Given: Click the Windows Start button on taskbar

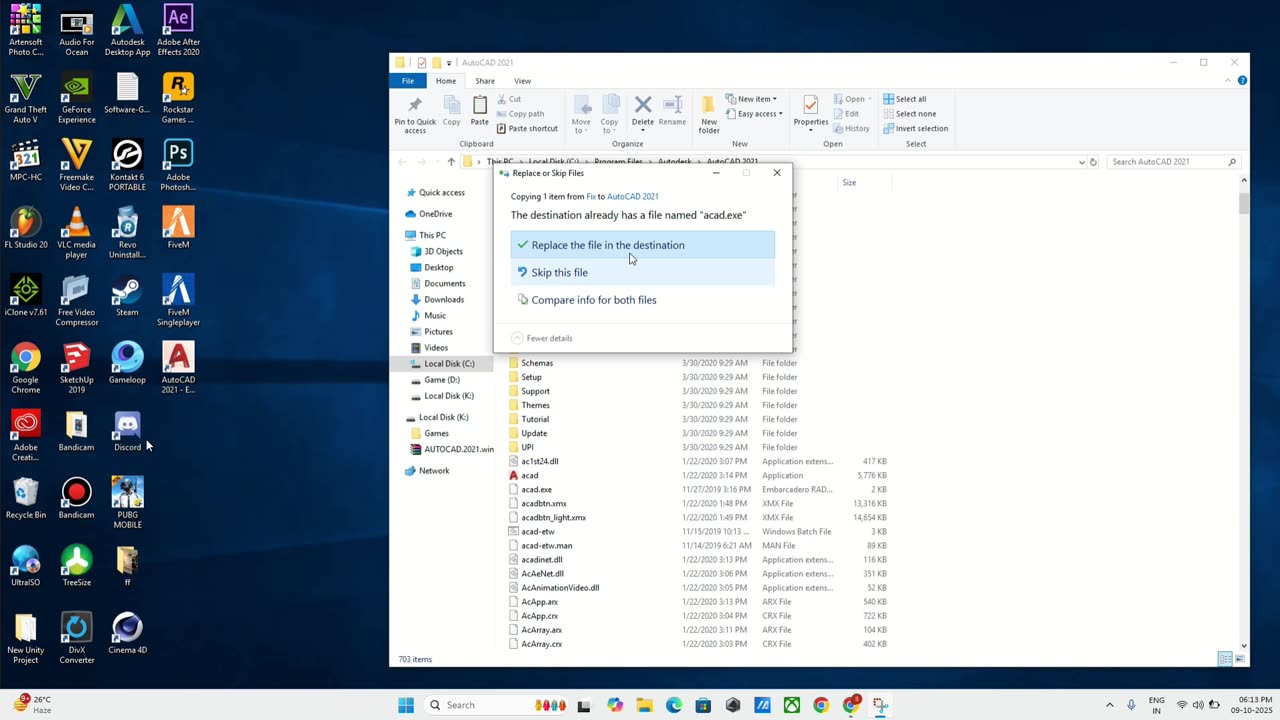Looking at the screenshot, I should click(x=406, y=705).
